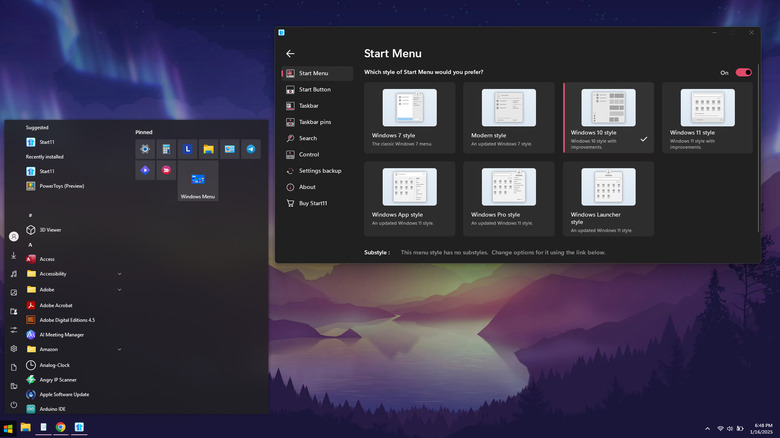The height and width of the screenshot is (438, 780).
Task: Open the About page
Action: click(307, 187)
